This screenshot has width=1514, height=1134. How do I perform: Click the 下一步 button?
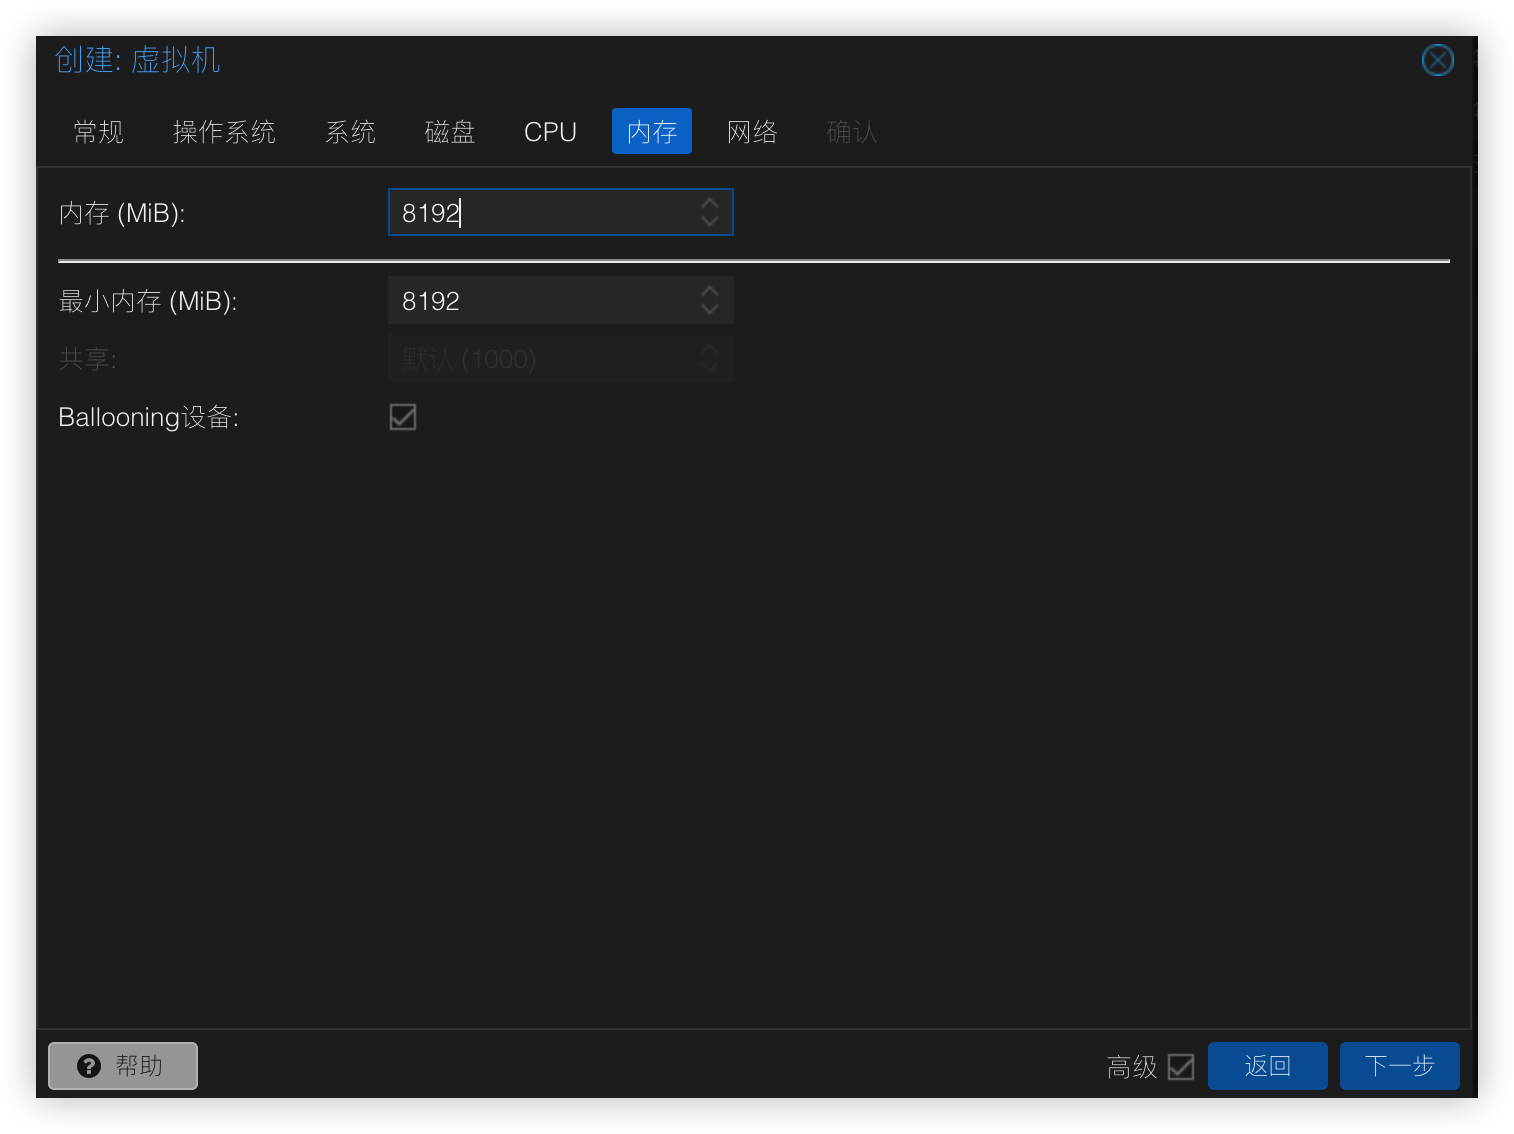pos(1399,1066)
